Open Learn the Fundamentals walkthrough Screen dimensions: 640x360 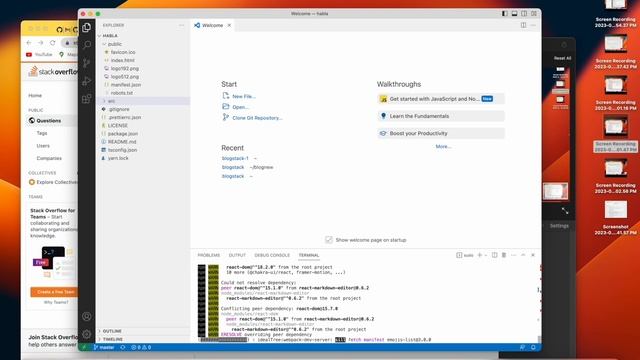point(441,116)
